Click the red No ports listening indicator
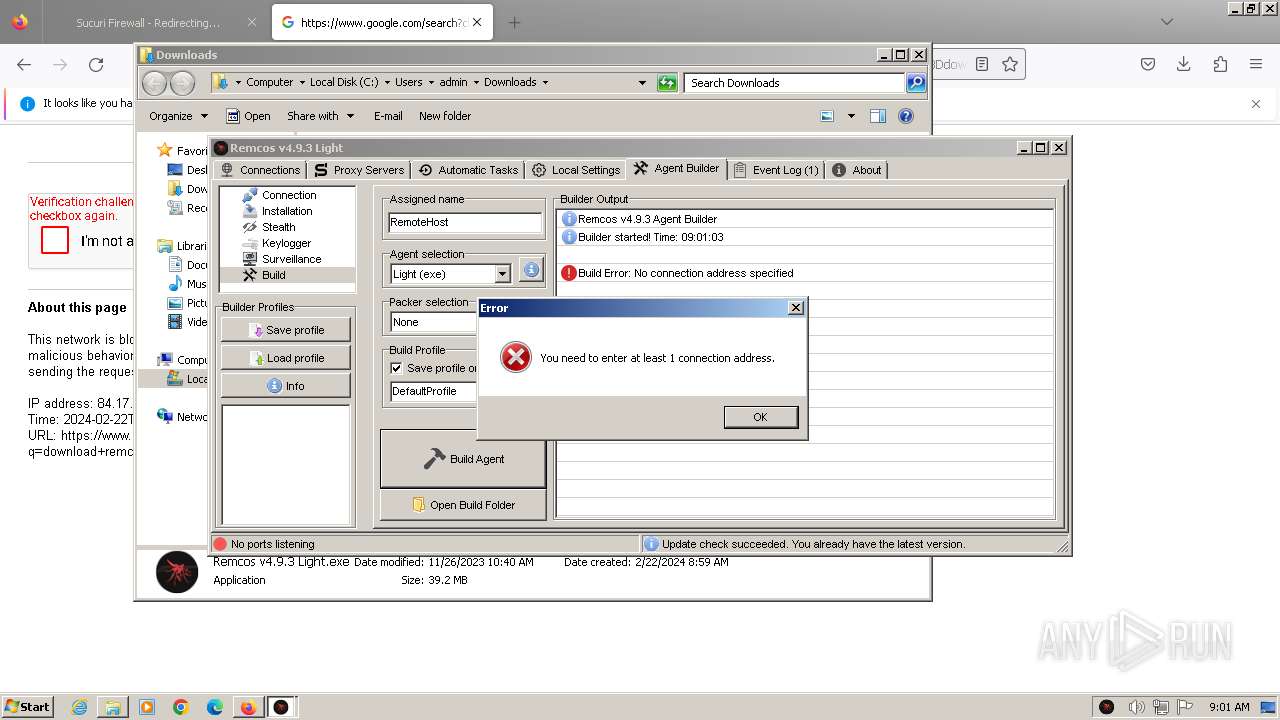This screenshot has width=1280, height=720. click(220, 544)
